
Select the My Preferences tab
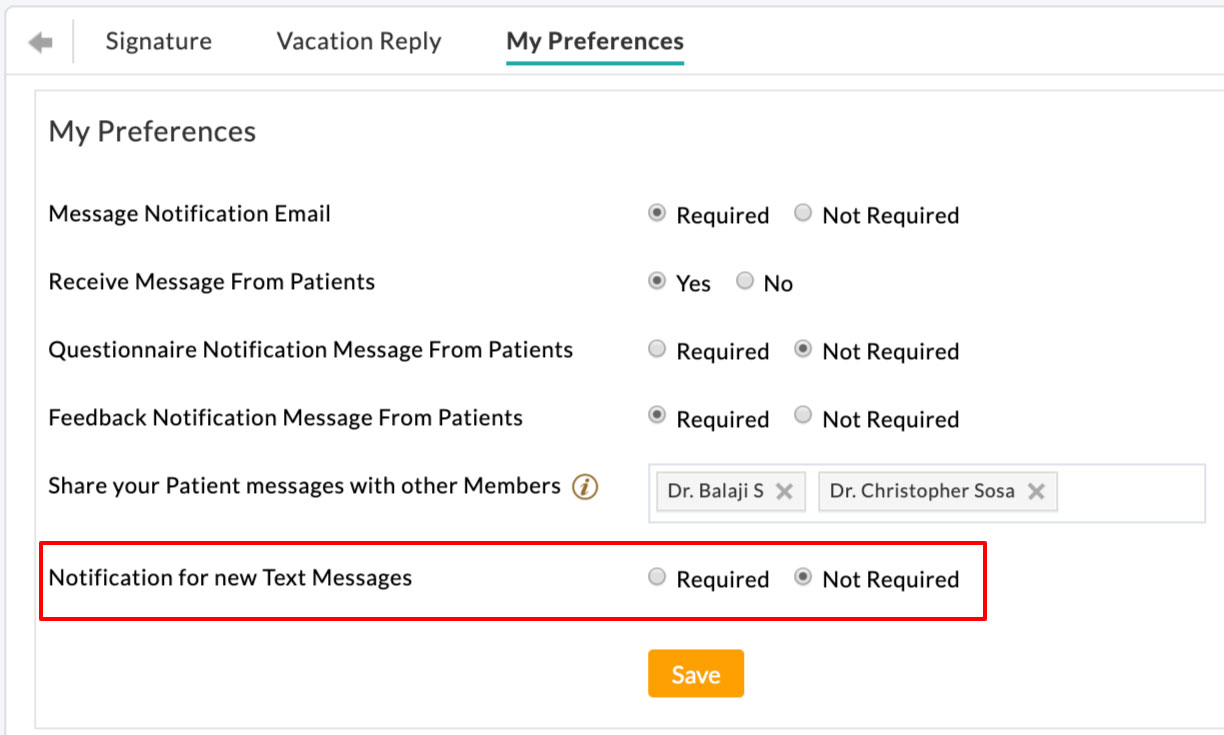click(x=594, y=41)
